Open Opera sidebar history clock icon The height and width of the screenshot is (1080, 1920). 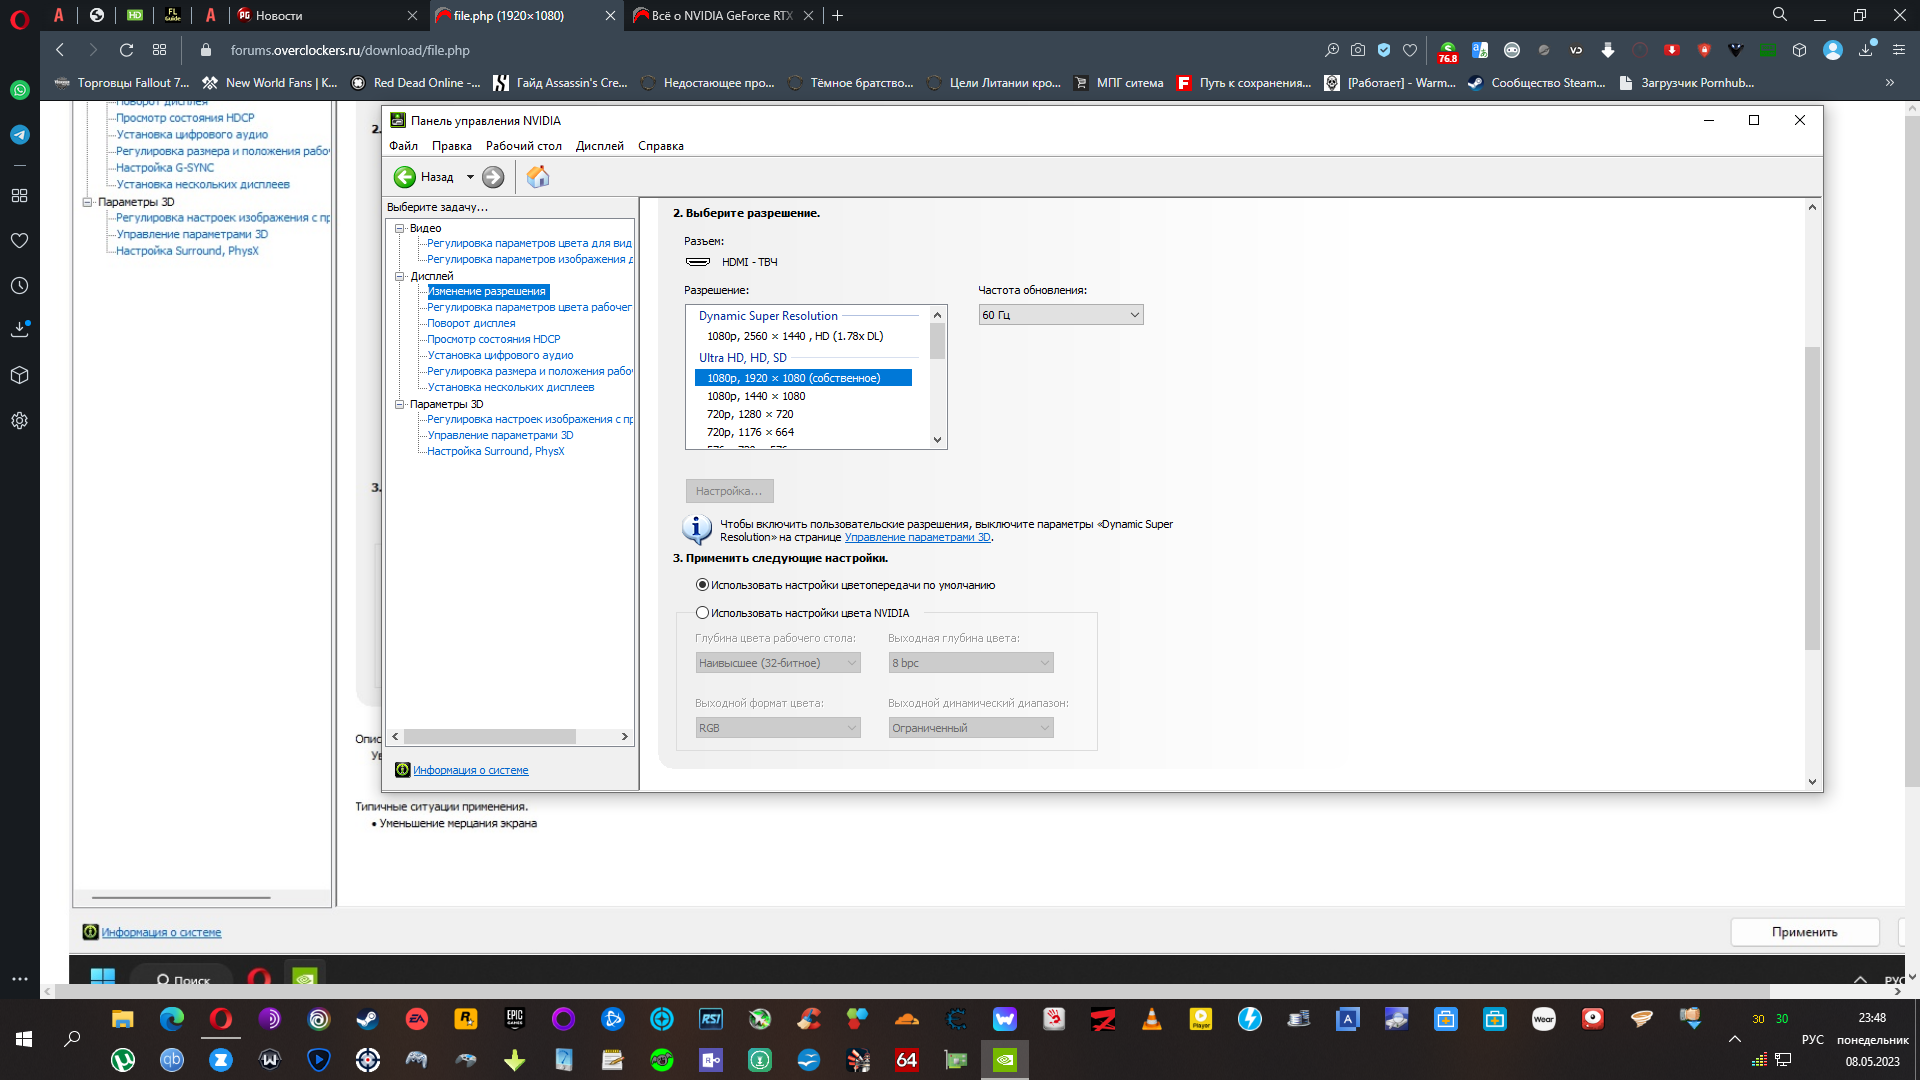coord(19,286)
